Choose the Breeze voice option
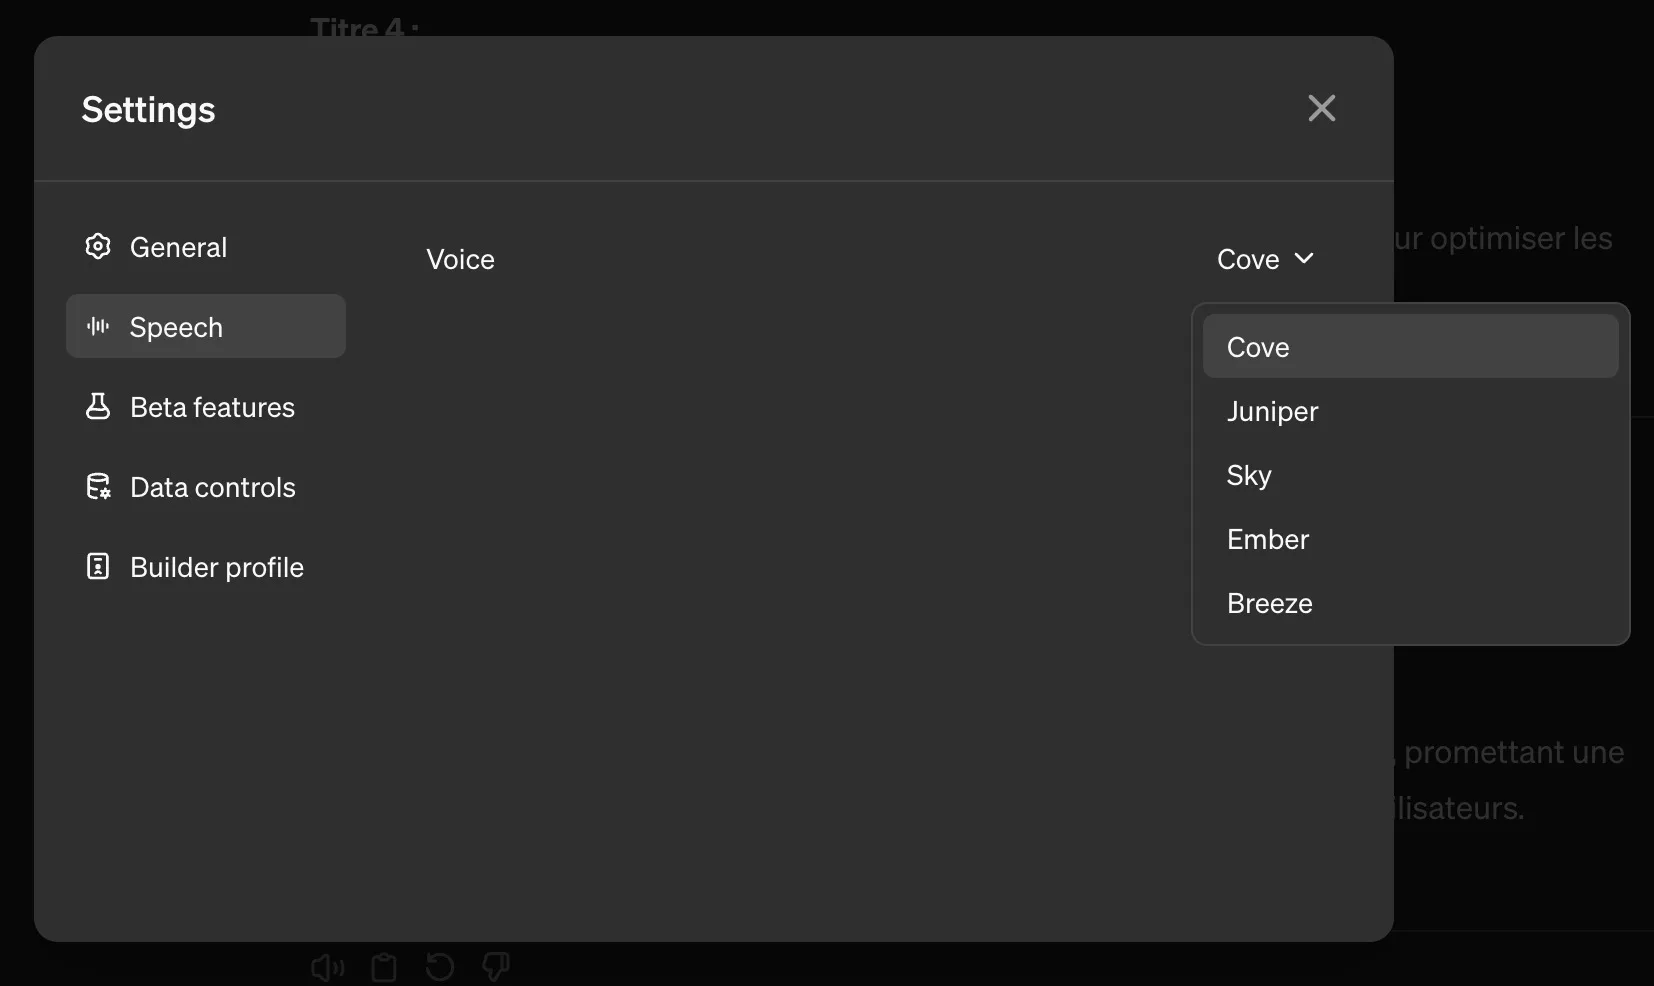 click(x=1269, y=603)
